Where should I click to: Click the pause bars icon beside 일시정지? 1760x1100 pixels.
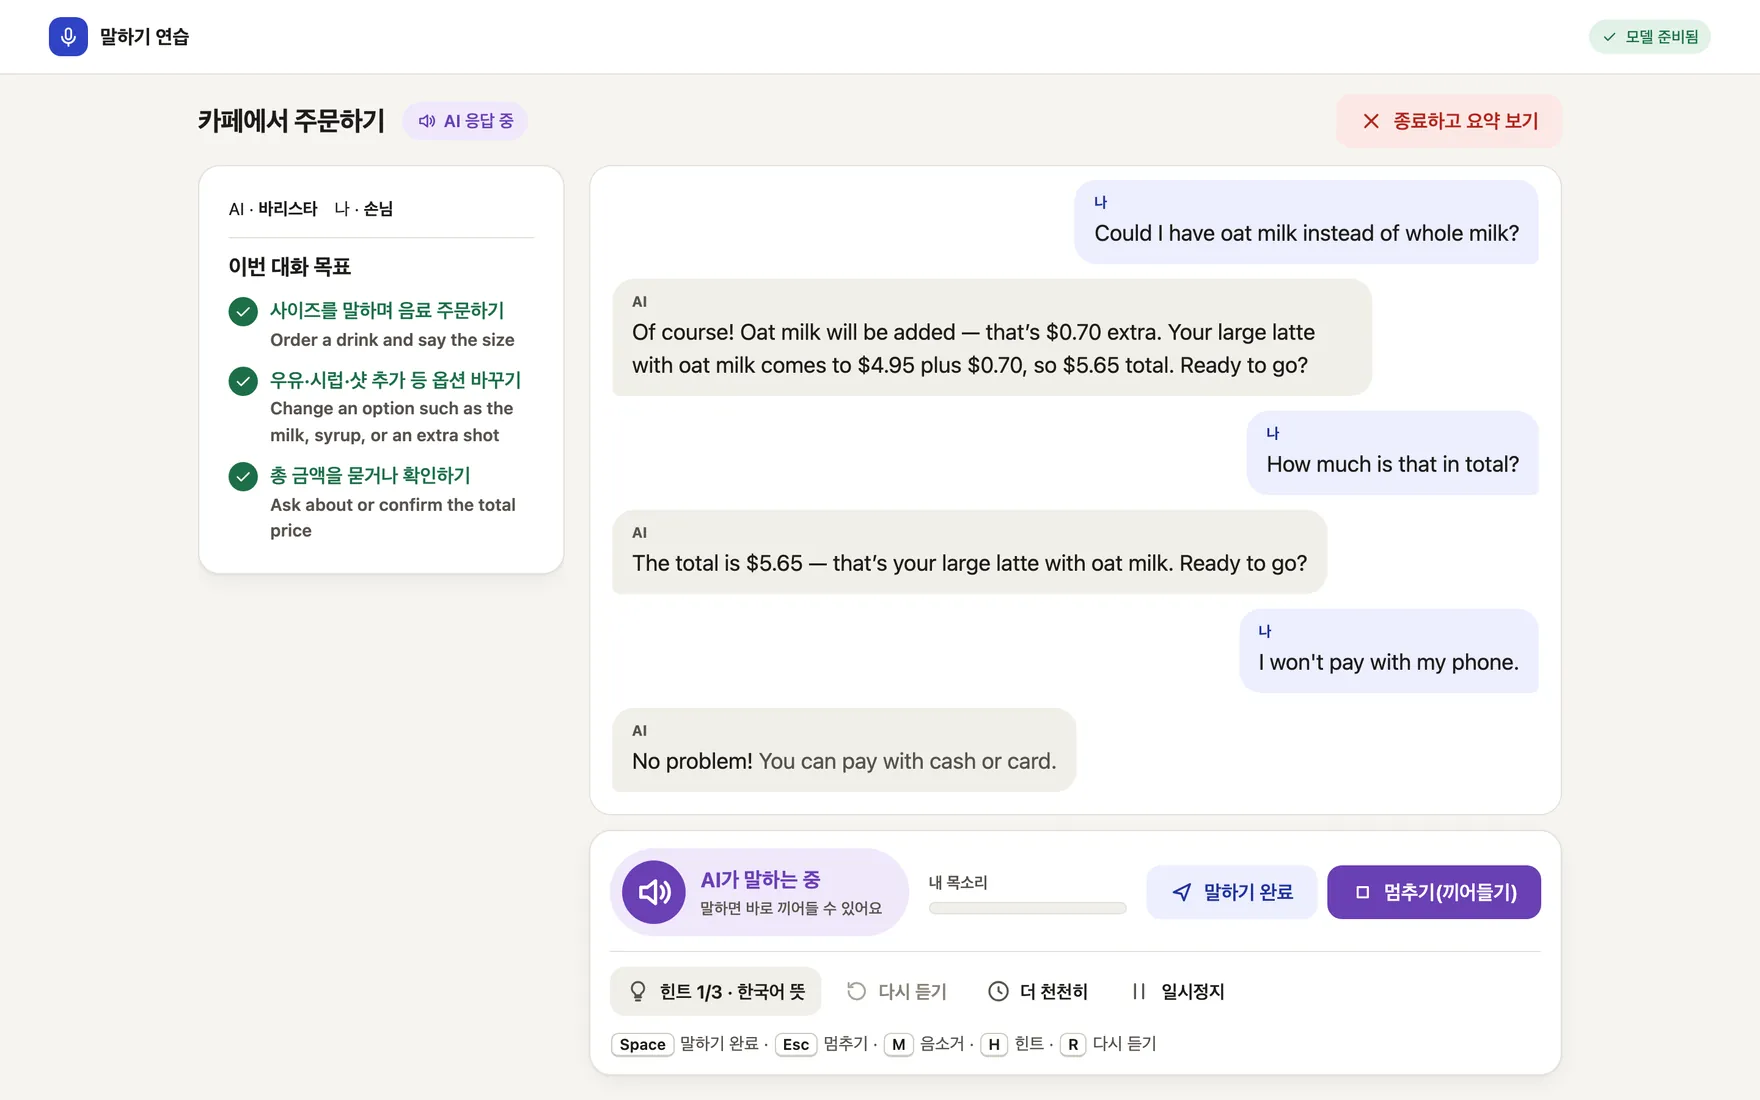click(1138, 991)
